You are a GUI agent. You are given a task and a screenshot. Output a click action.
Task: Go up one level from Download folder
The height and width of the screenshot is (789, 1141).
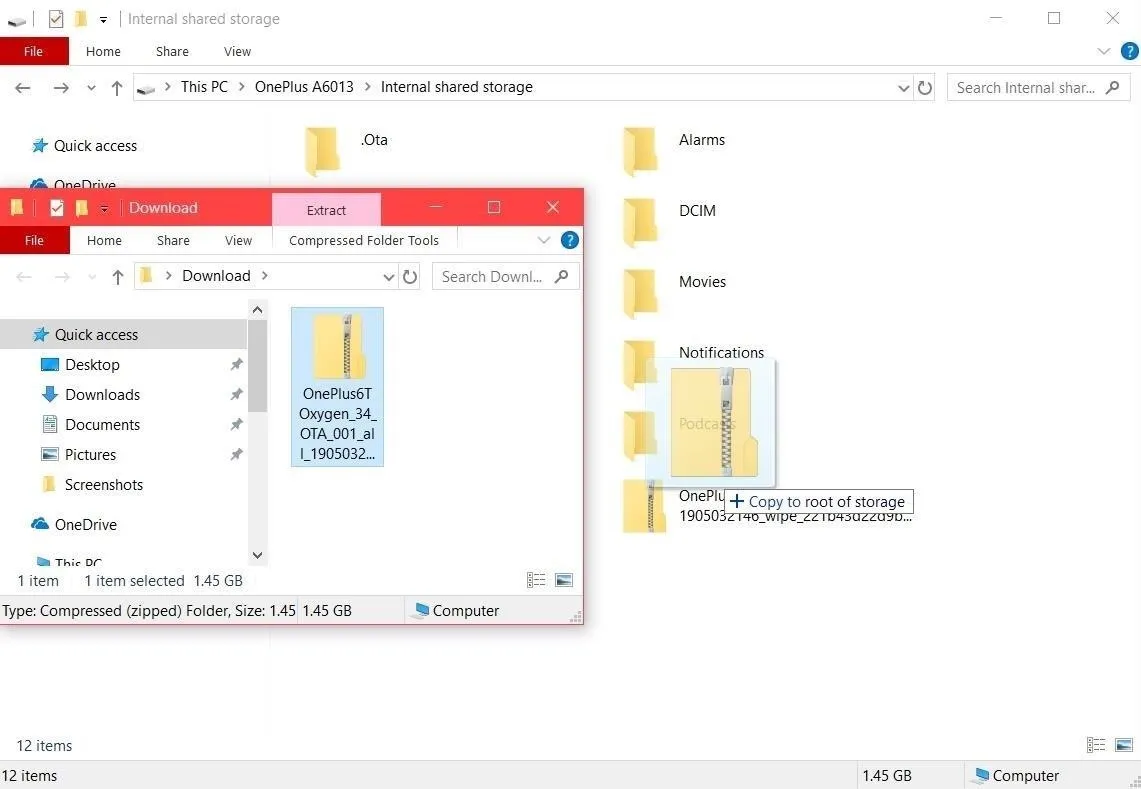117,277
